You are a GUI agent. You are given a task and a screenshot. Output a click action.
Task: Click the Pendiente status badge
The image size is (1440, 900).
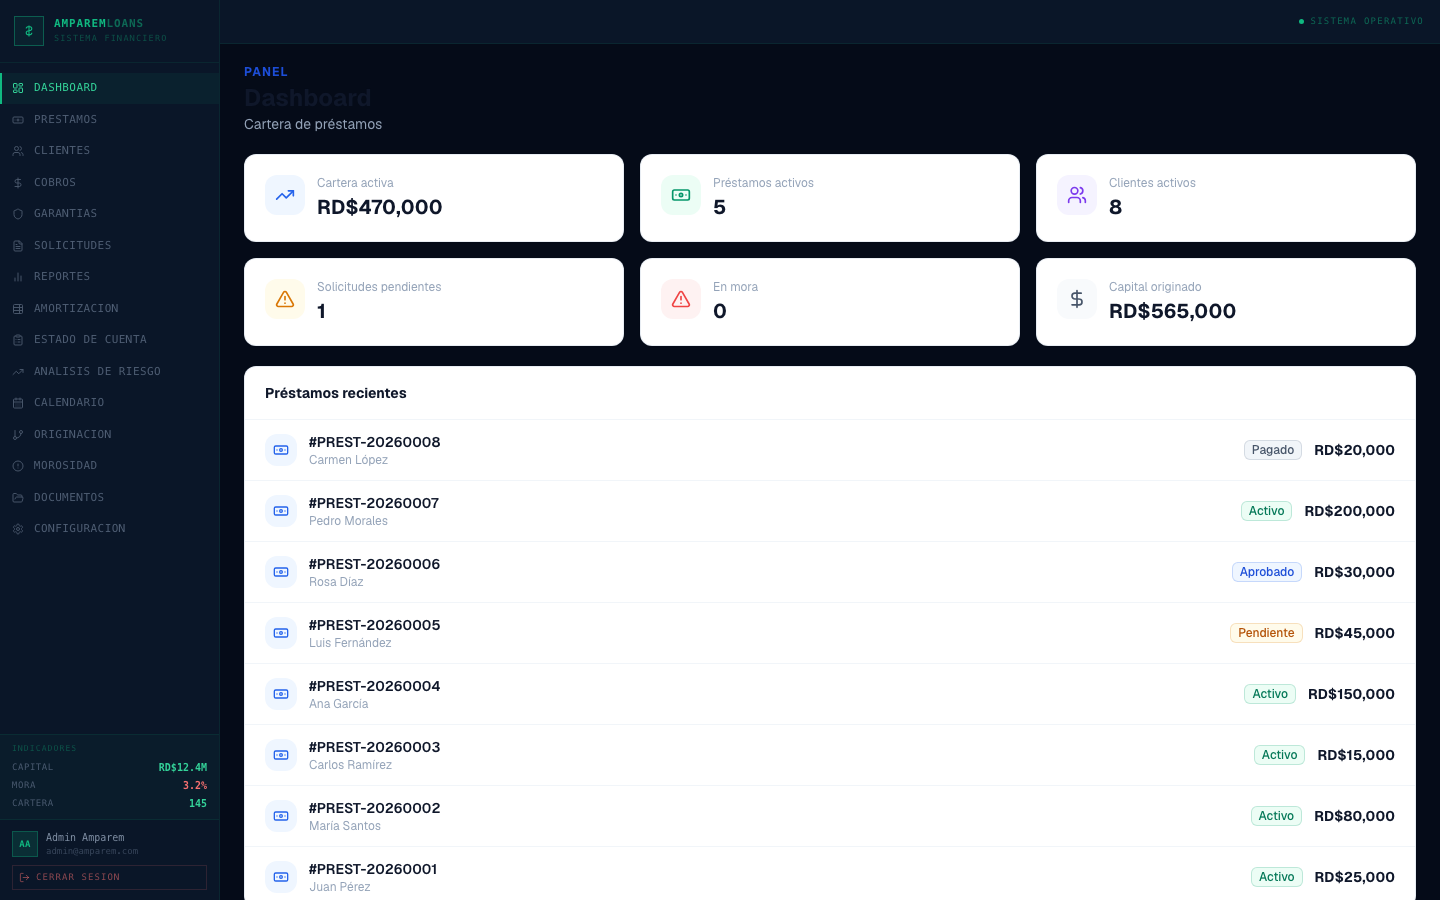click(1266, 633)
